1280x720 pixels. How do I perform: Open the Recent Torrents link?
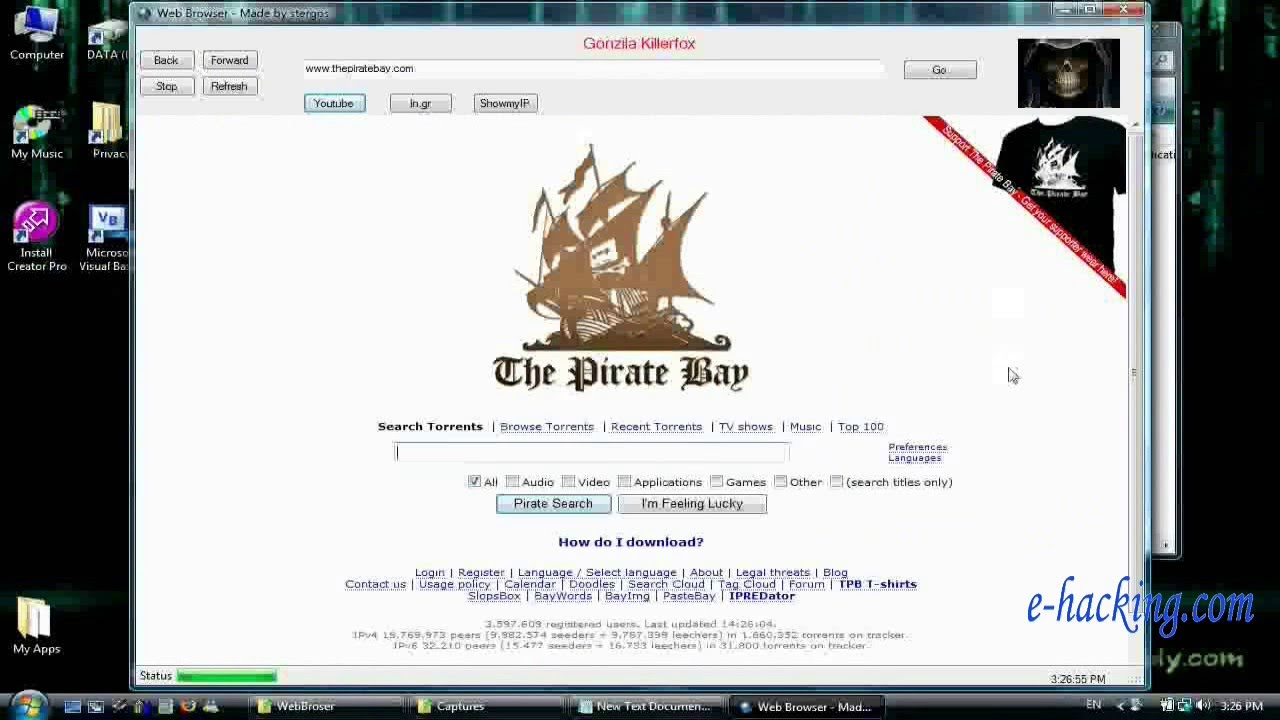656,427
